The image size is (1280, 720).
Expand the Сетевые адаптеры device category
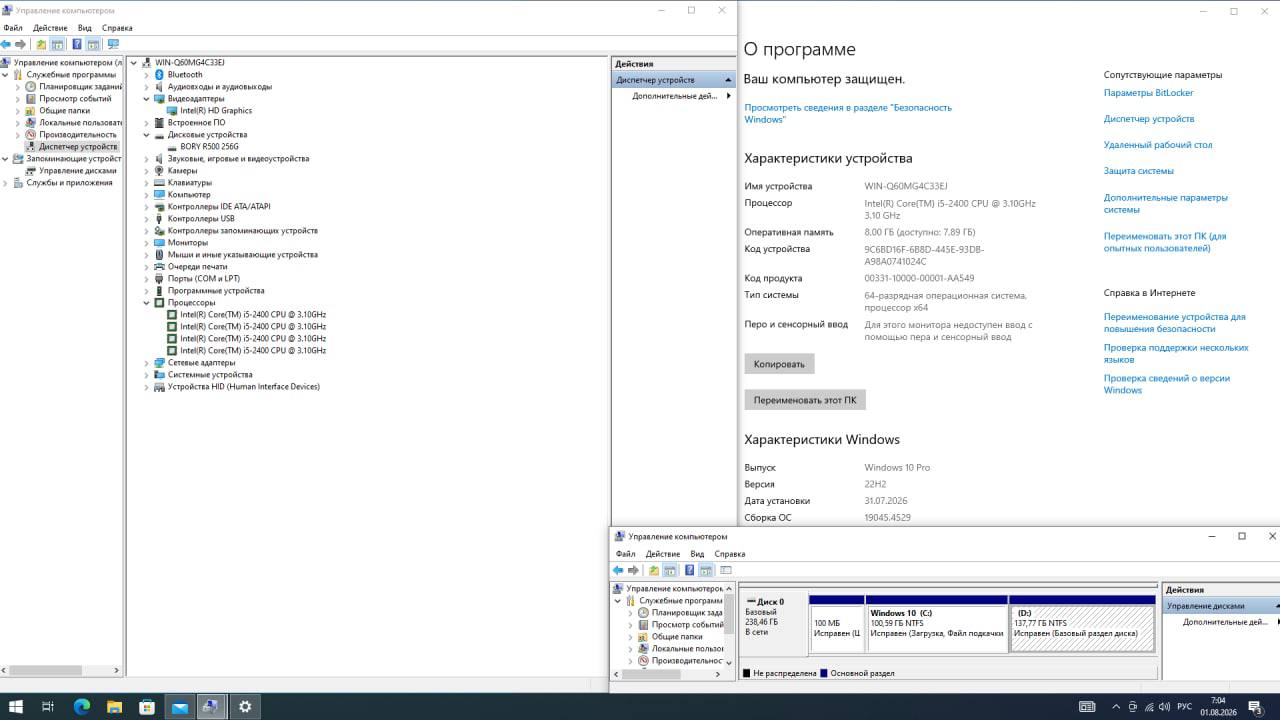tap(146, 363)
